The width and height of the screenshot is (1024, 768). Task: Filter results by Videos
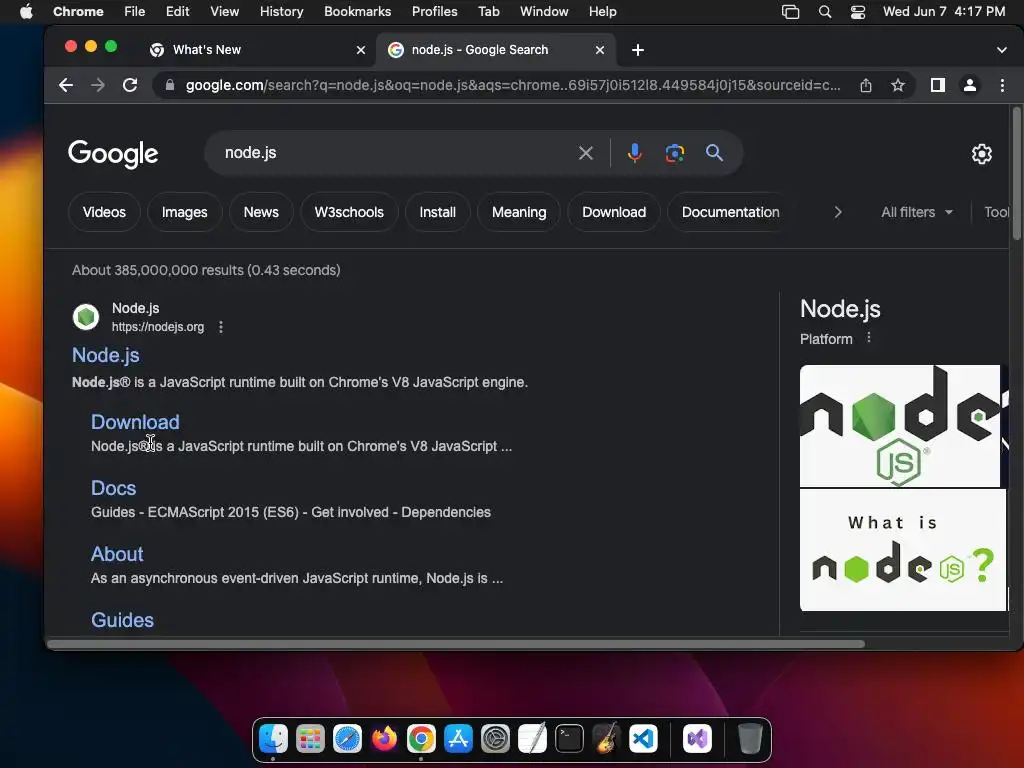pos(104,212)
